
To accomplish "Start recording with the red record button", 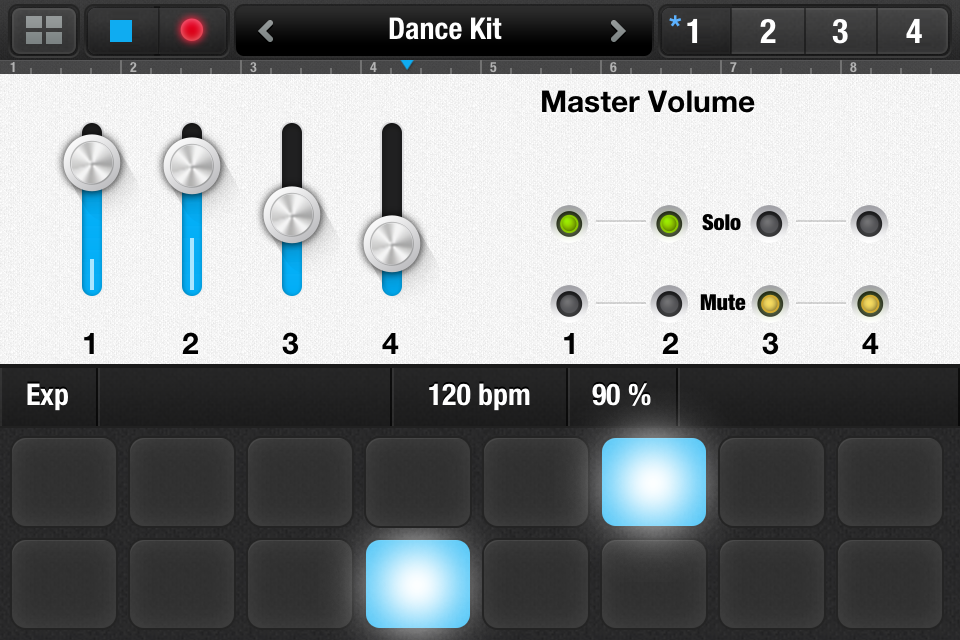I will pos(192,30).
